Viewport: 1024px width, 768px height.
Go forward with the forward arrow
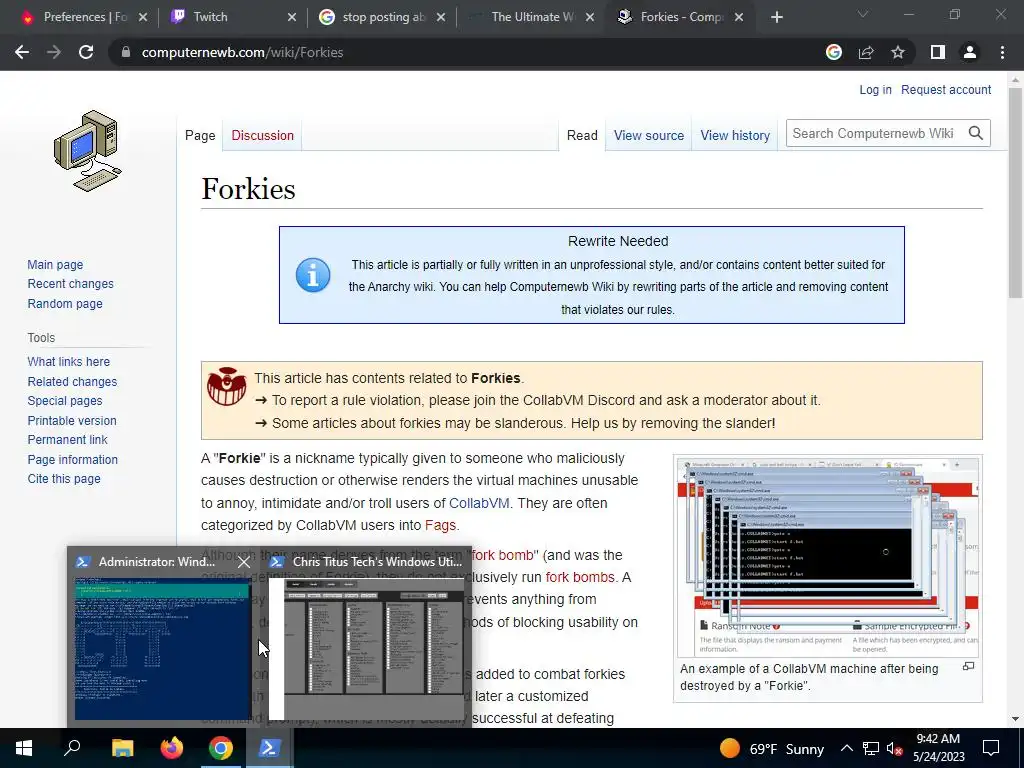click(54, 52)
